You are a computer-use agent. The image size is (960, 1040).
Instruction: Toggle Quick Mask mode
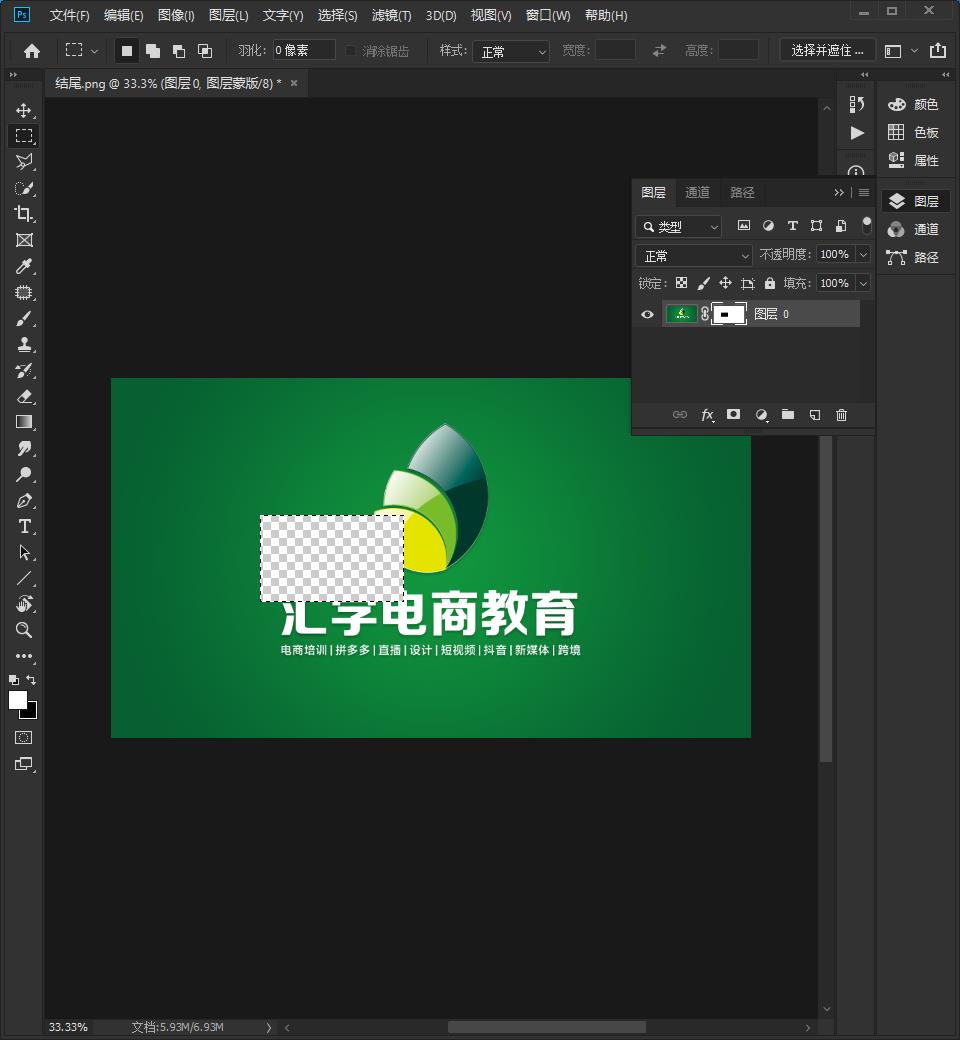click(24, 738)
